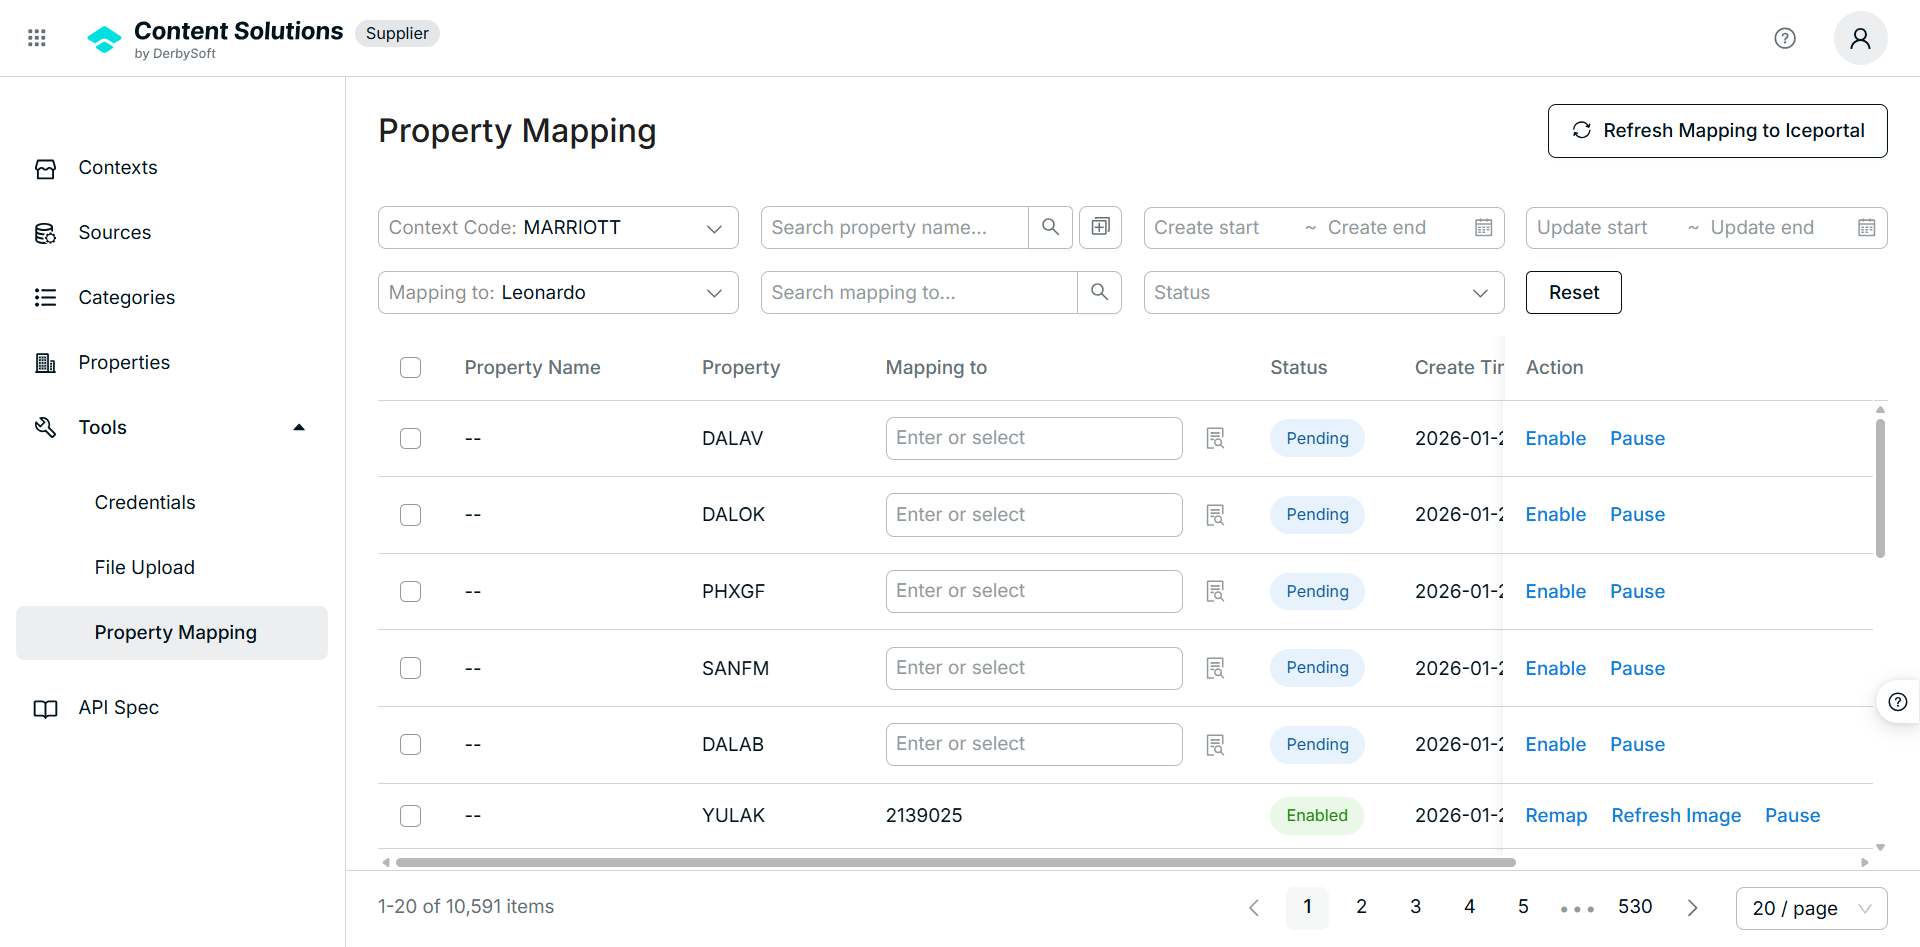Image resolution: width=1920 pixels, height=947 pixels.
Task: Open the Context Code MARRIOTT dropdown
Action: [x=558, y=227]
